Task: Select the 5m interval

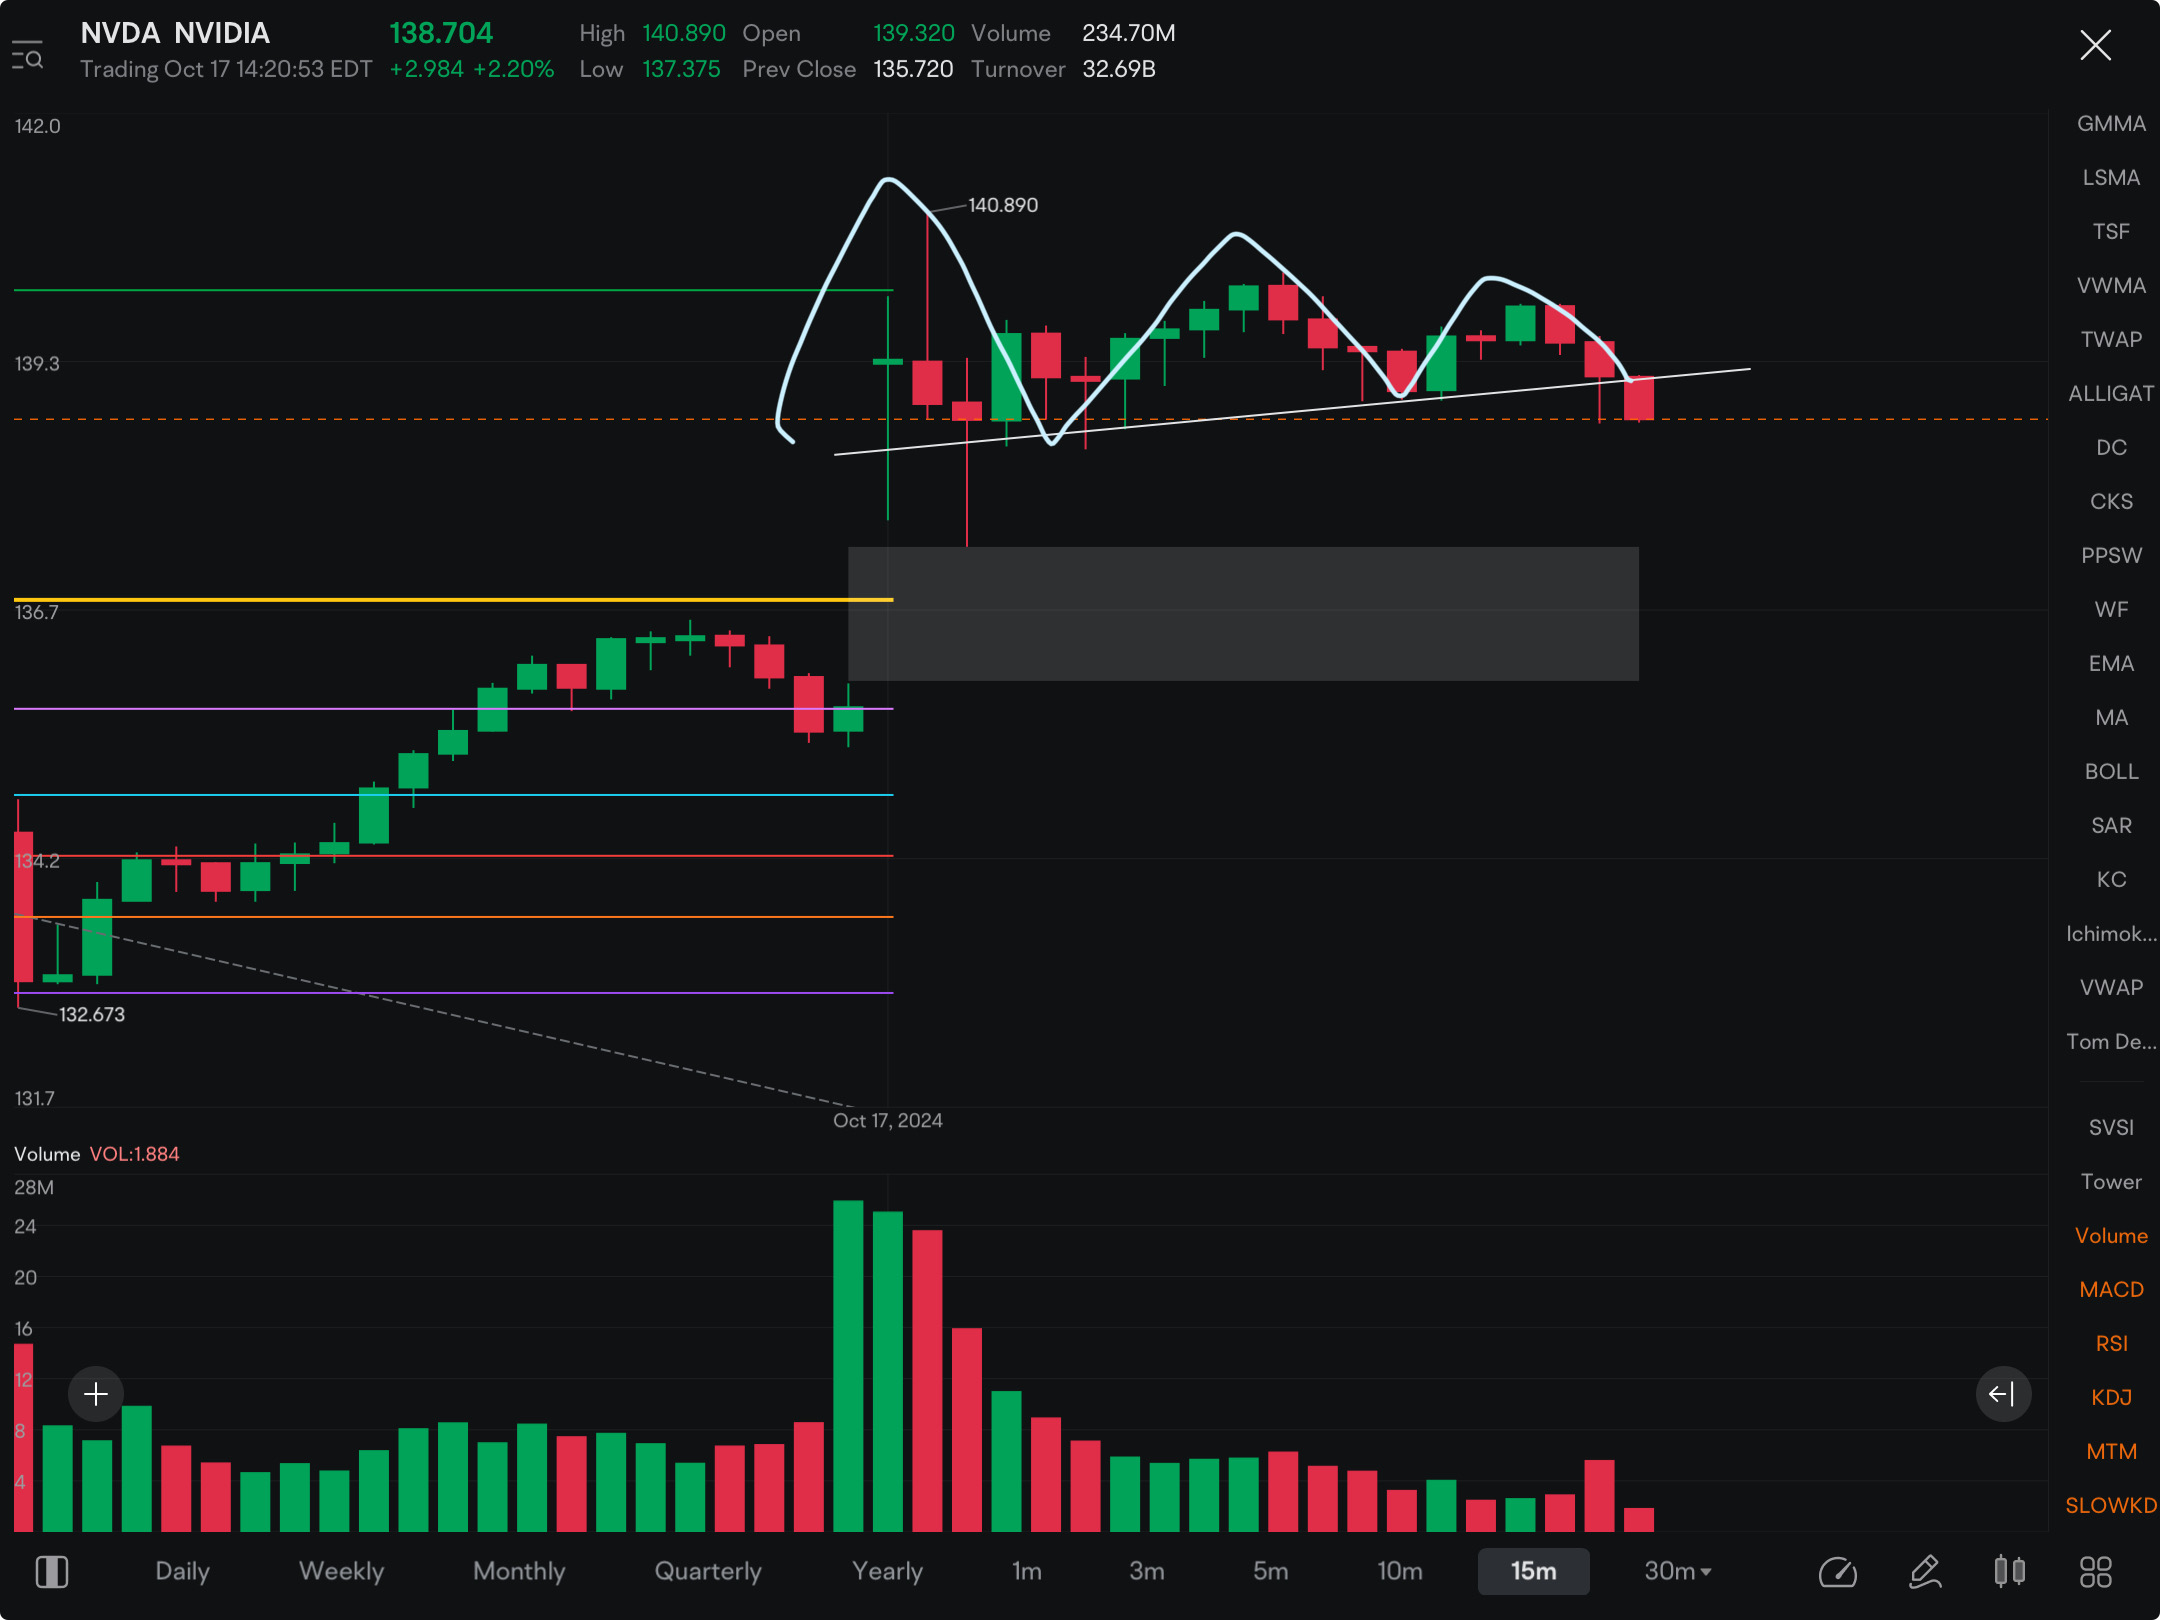Action: point(1271,1571)
